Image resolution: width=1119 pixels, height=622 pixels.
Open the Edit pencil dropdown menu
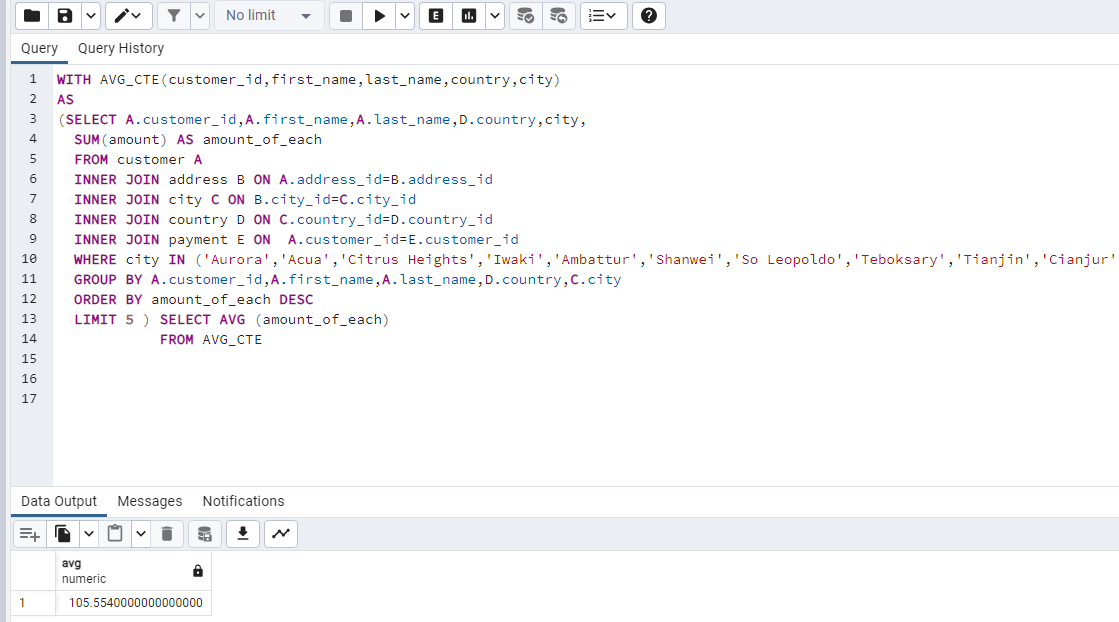(x=129, y=16)
